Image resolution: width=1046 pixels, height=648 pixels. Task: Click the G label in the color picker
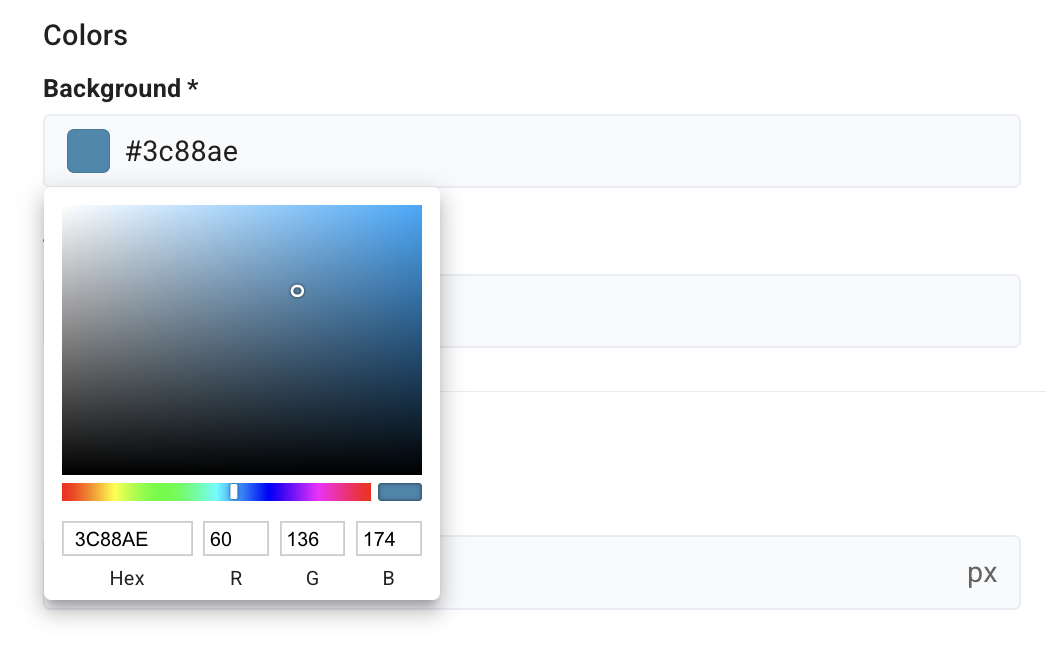[x=312, y=579]
